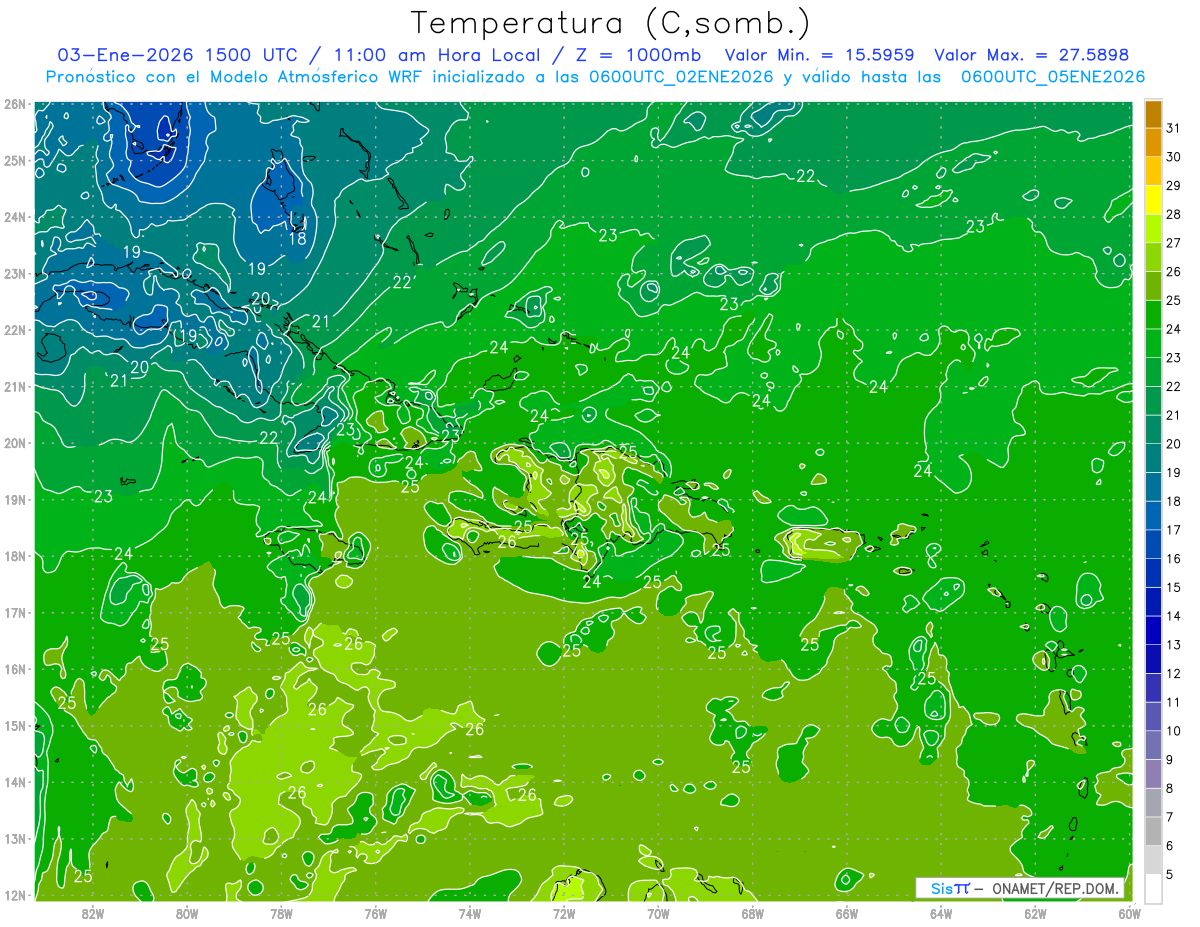Image resolution: width=1200 pixels, height=927 pixels.
Task: Click the '17N' latitude axis label
Action: [x=15, y=613]
